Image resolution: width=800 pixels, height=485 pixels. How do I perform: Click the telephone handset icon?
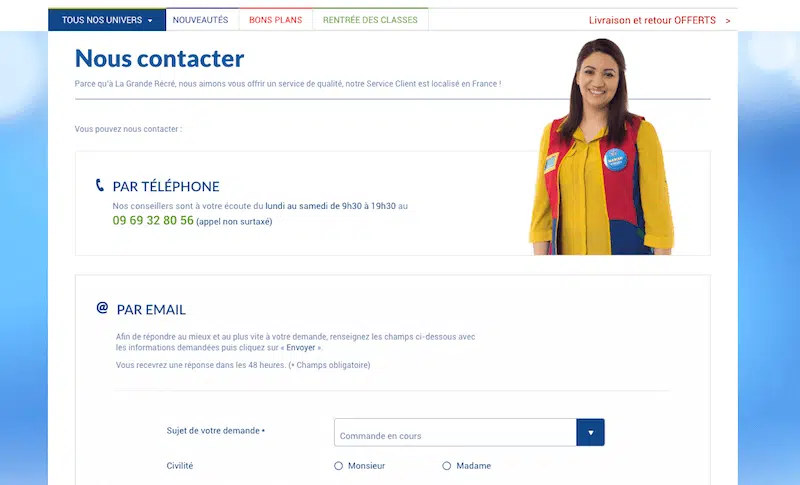coord(99,185)
